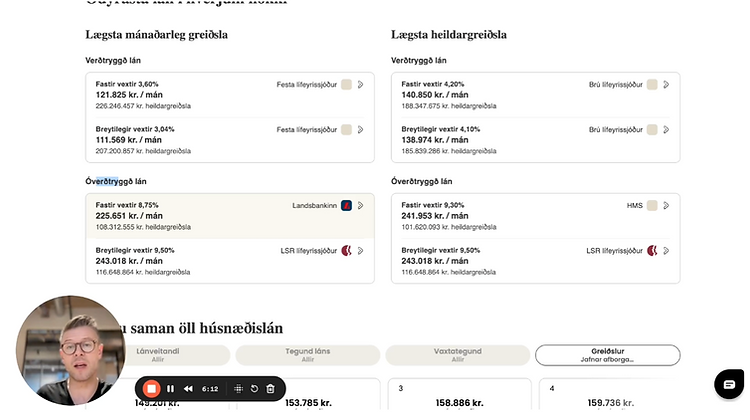
Task: Click the HMS logo icon
Action: click(x=652, y=206)
